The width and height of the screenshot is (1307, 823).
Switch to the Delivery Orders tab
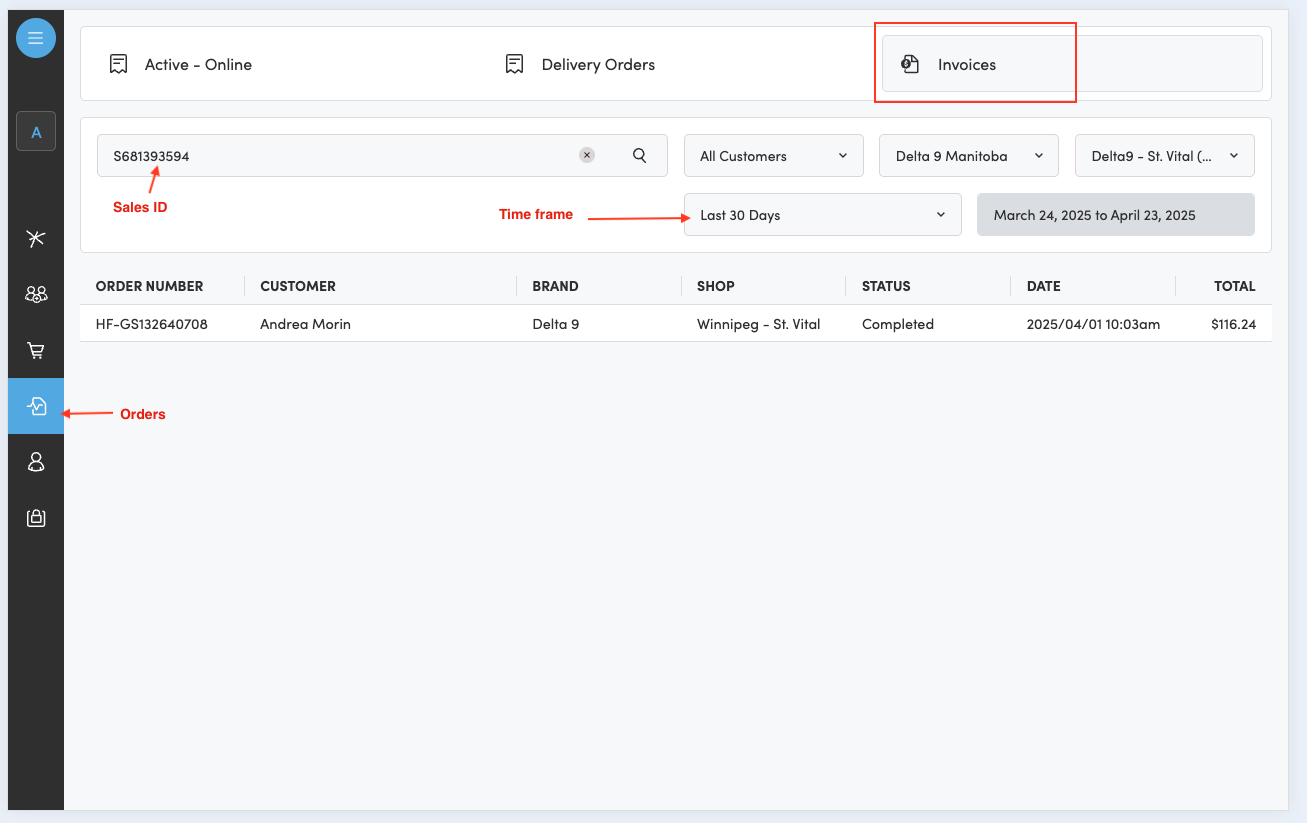coord(597,64)
